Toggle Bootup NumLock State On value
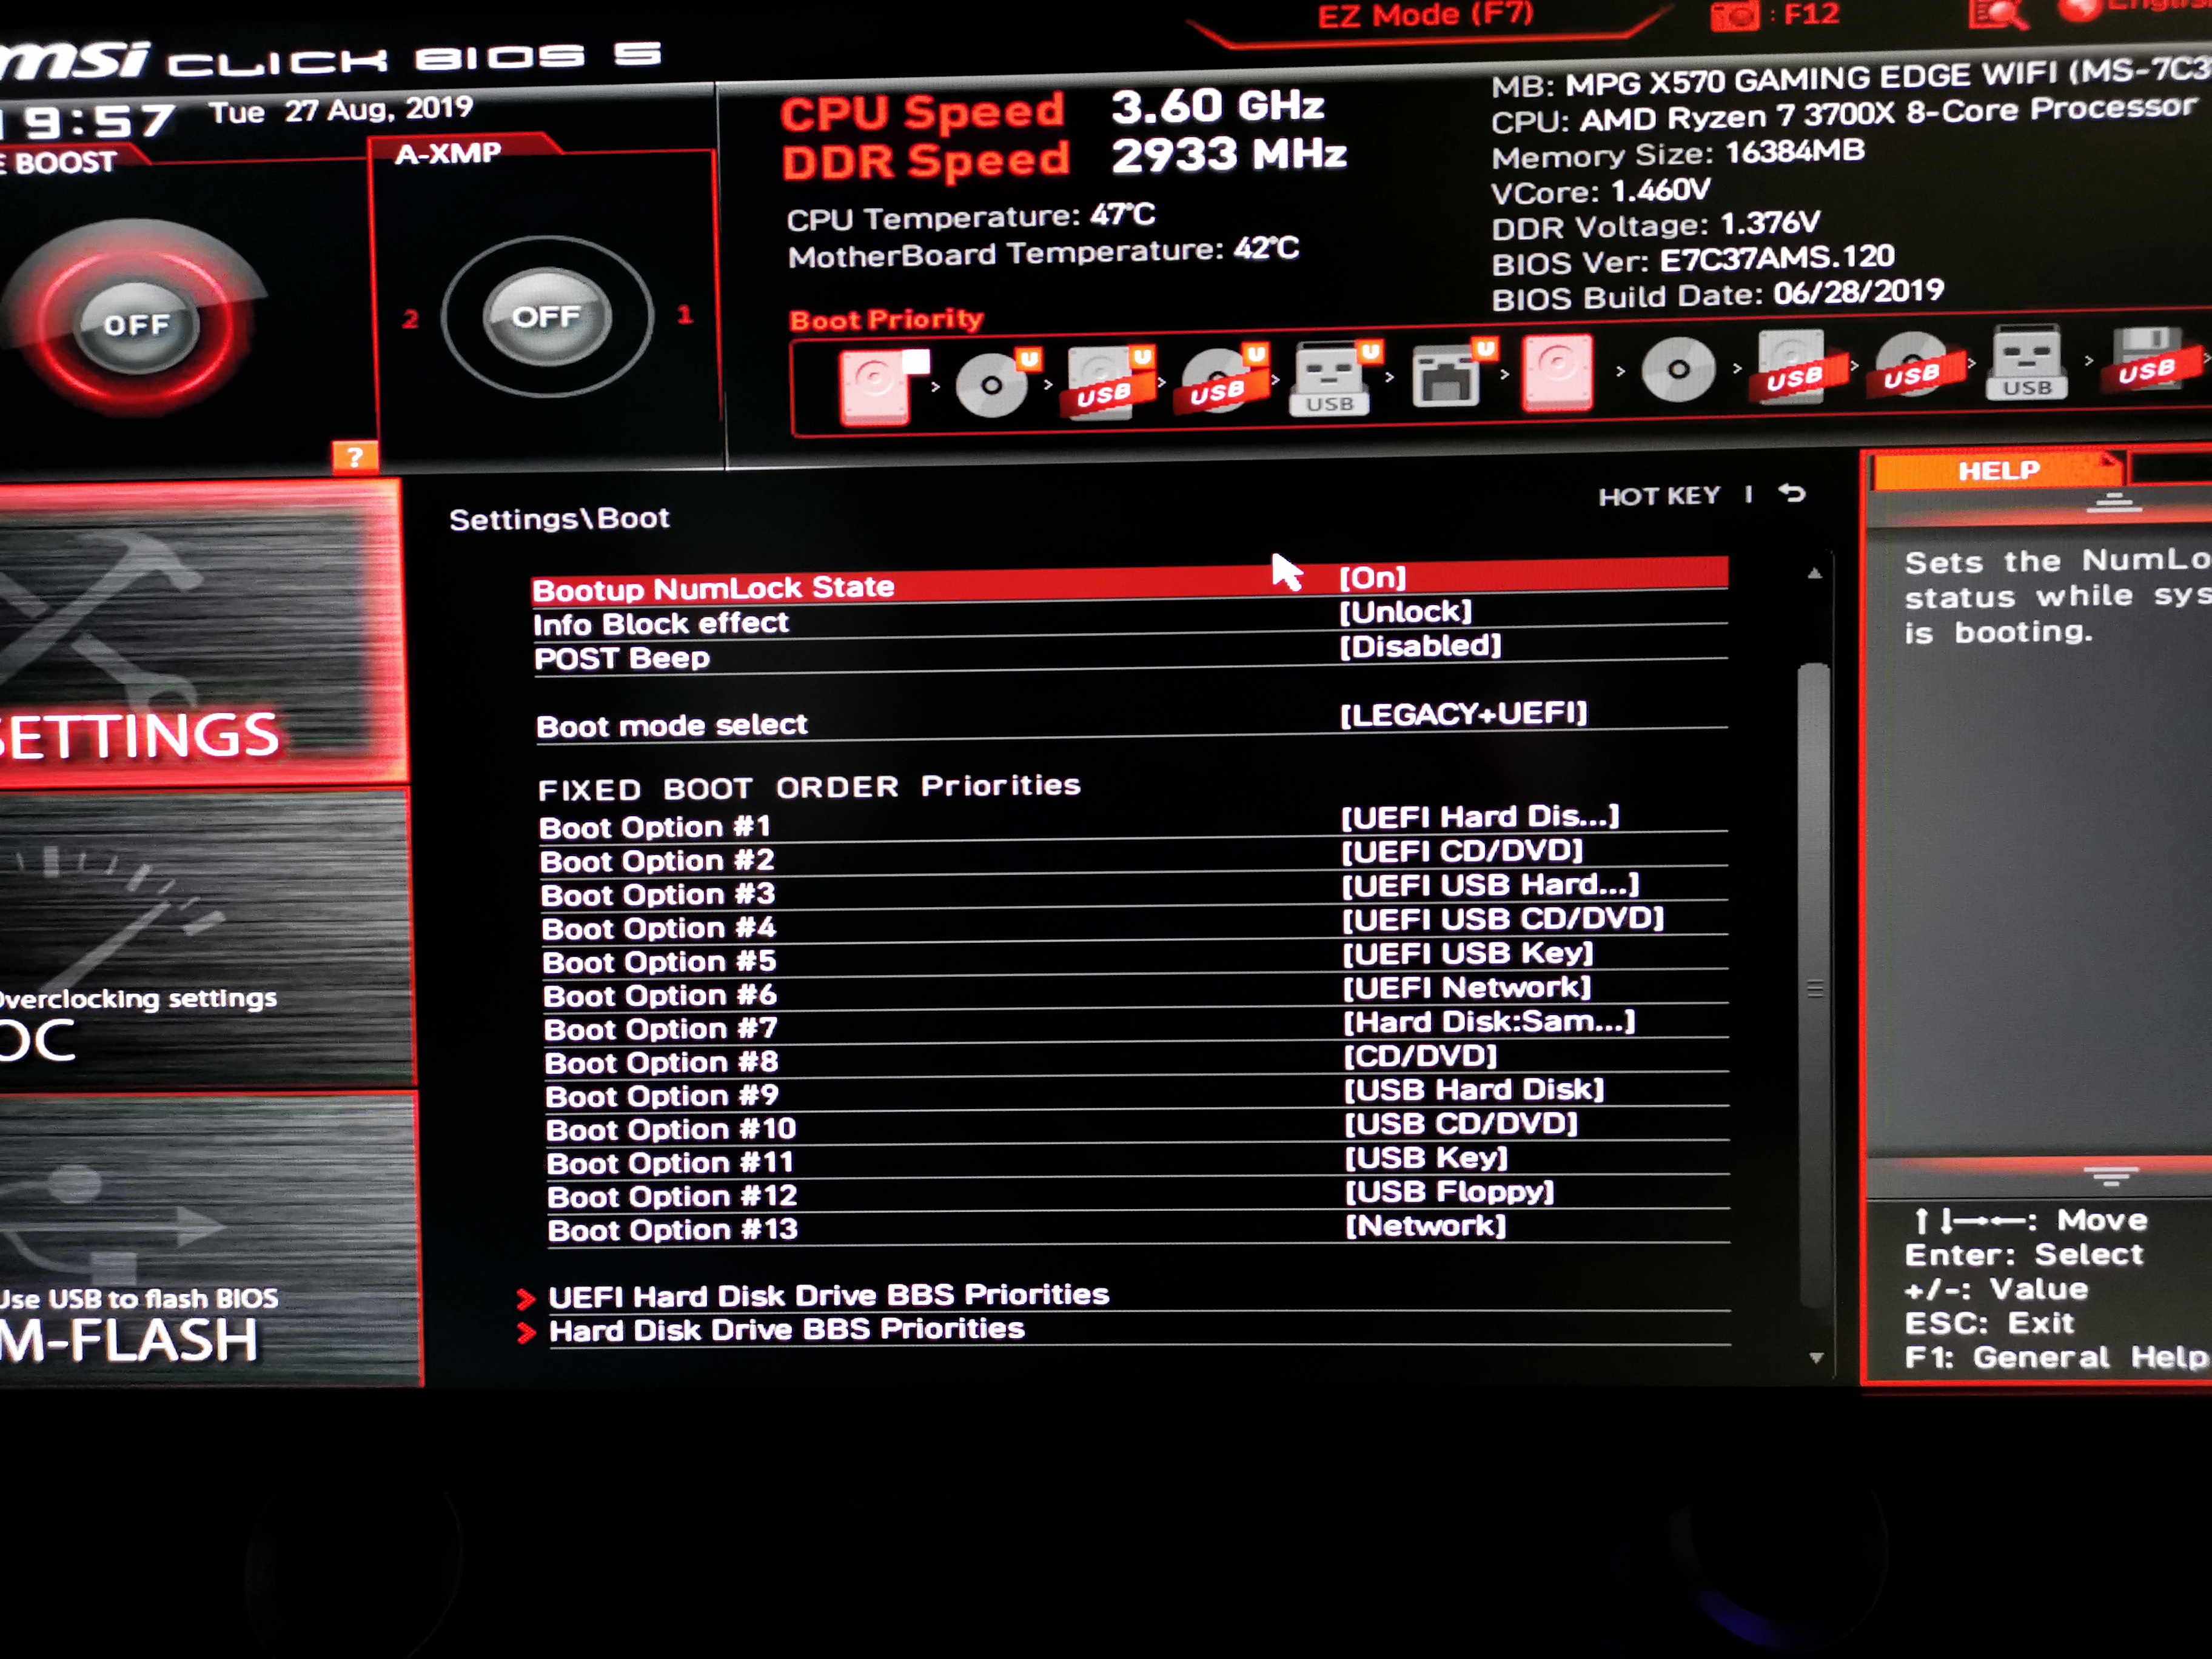Viewport: 2212px width, 1659px height. coord(1372,577)
